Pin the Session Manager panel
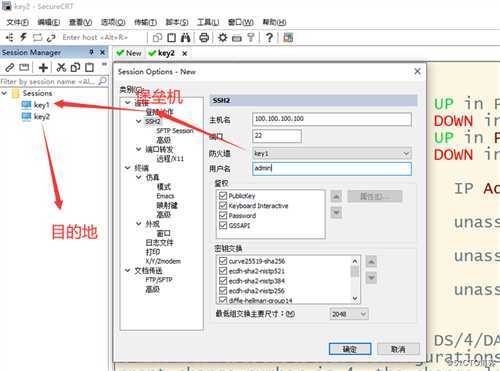 91,52
